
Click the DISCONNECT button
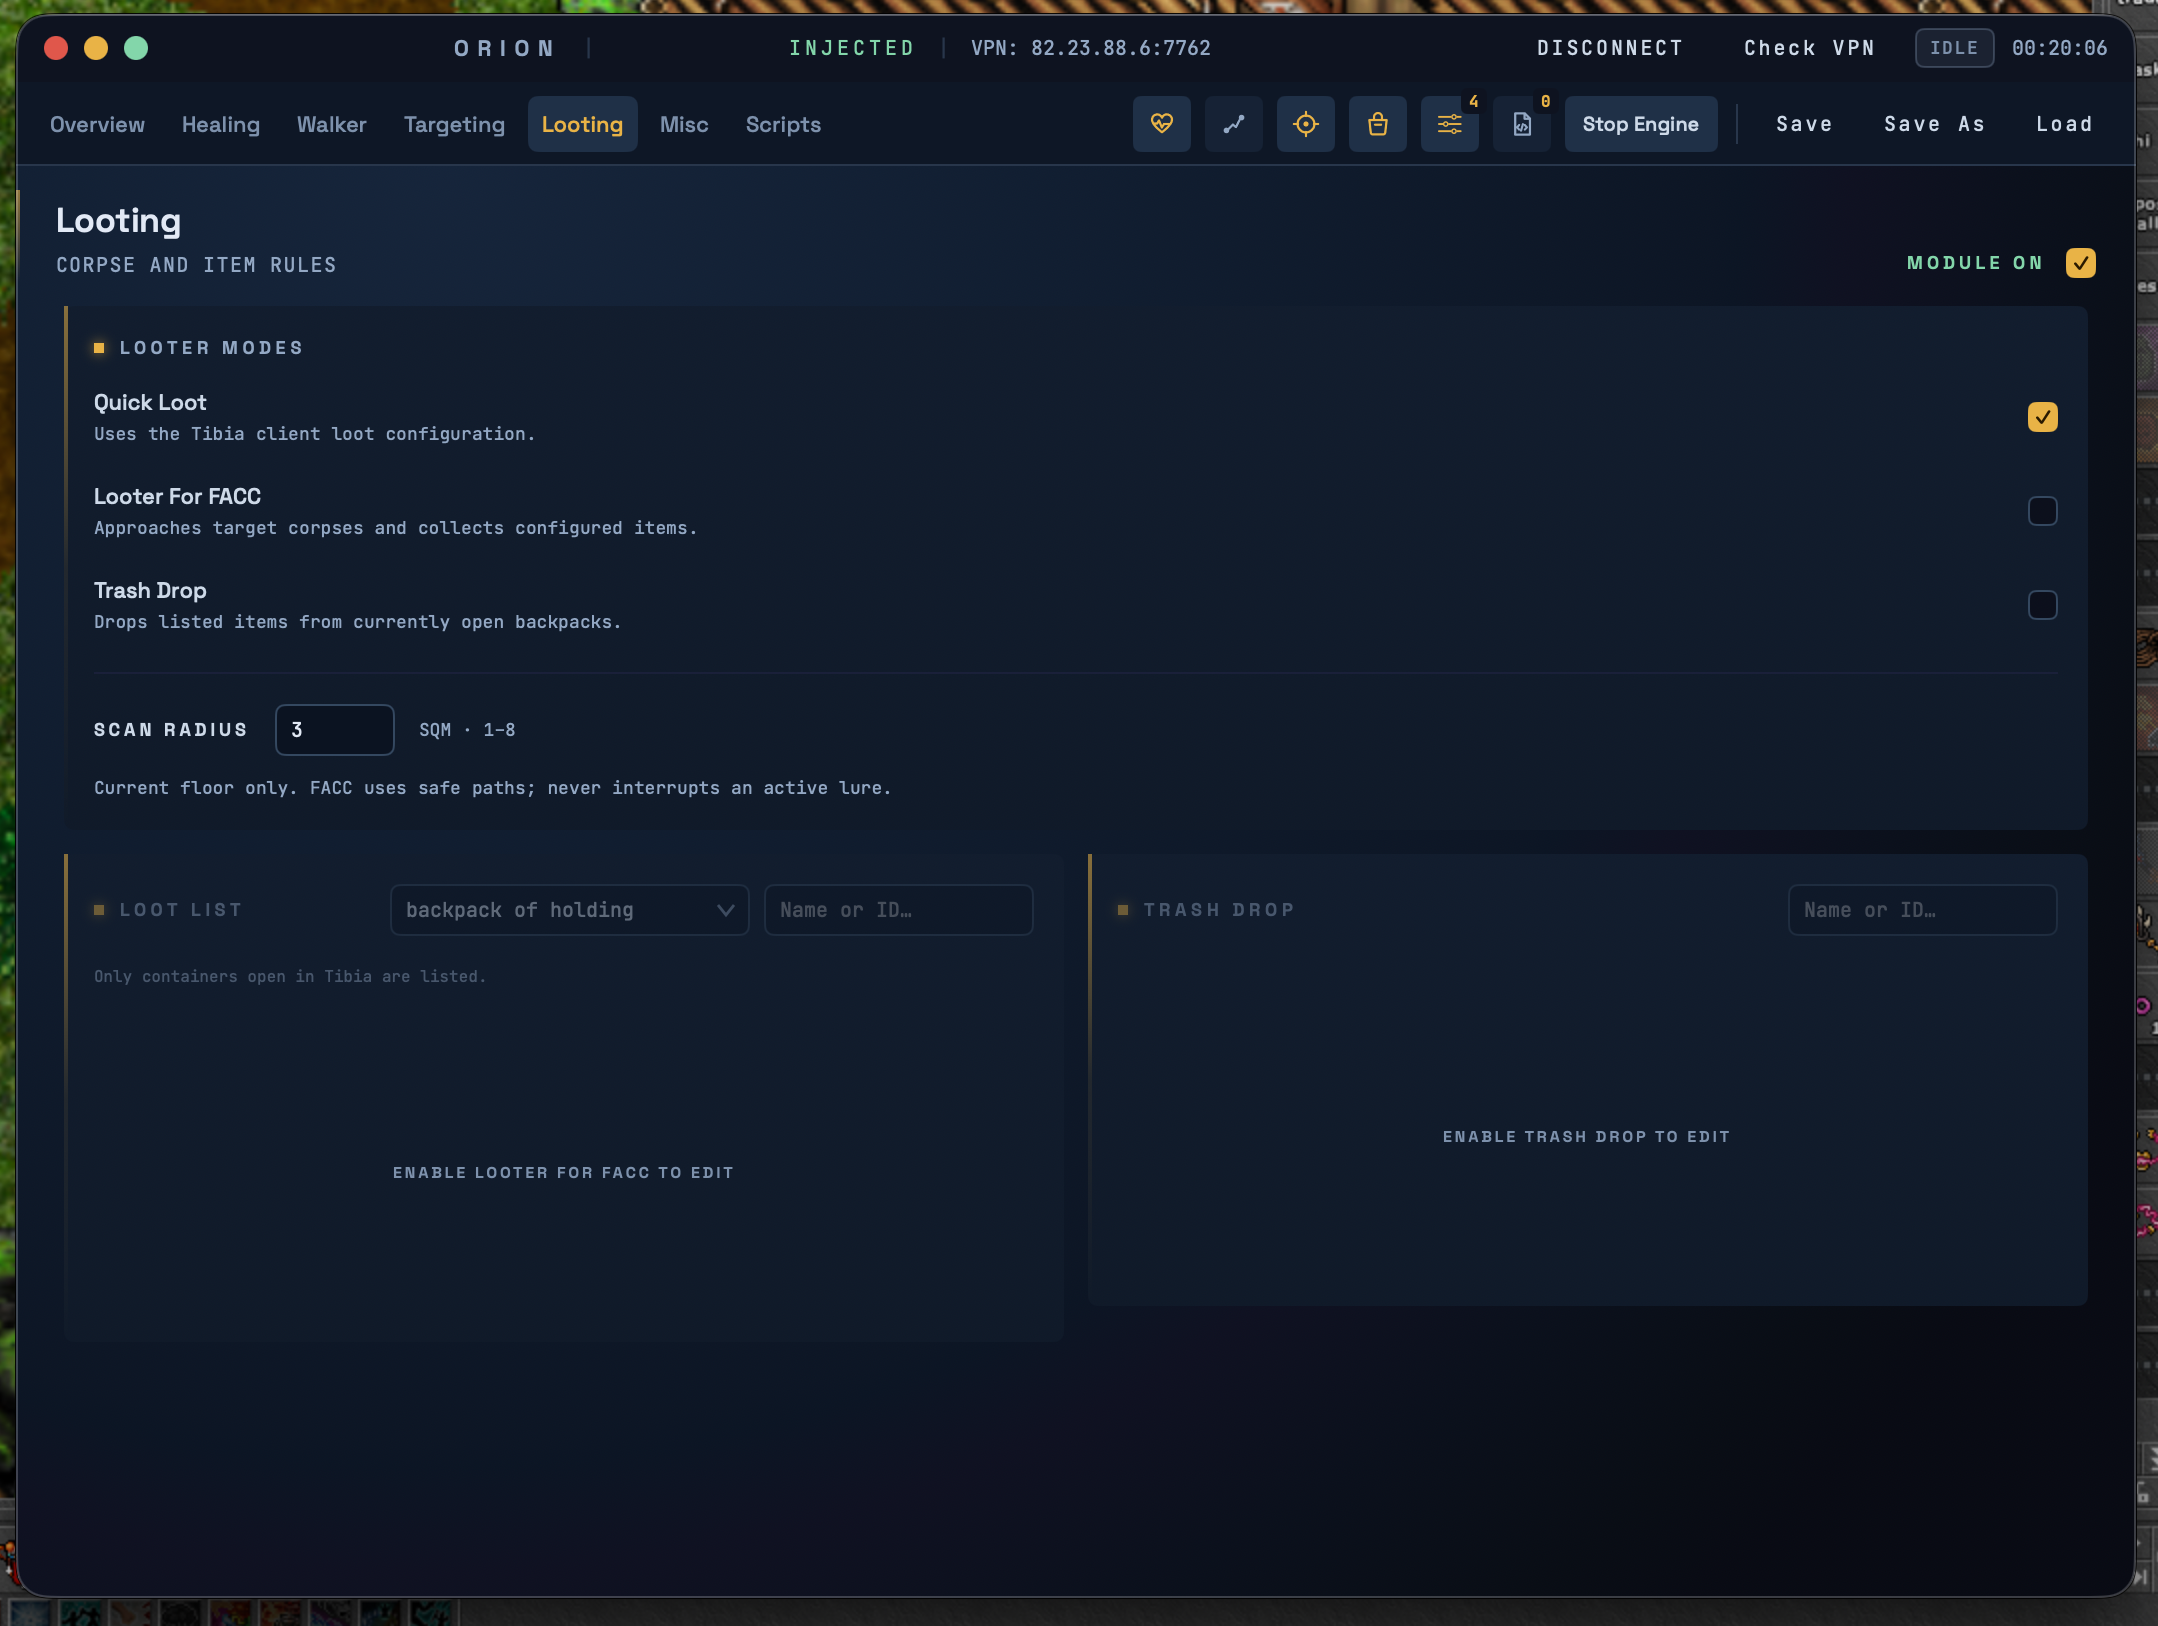(1610, 48)
